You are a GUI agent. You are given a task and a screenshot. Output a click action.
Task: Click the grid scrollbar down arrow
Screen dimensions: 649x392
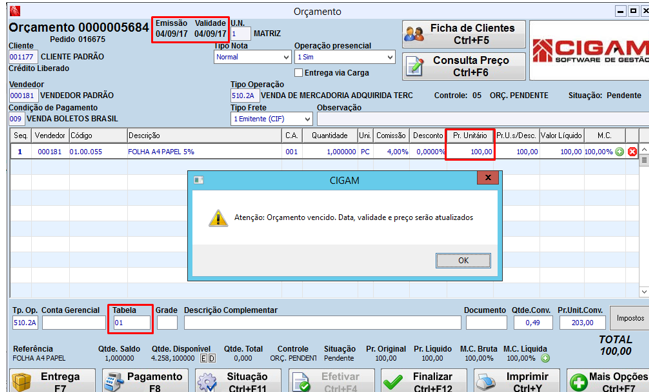[644, 292]
